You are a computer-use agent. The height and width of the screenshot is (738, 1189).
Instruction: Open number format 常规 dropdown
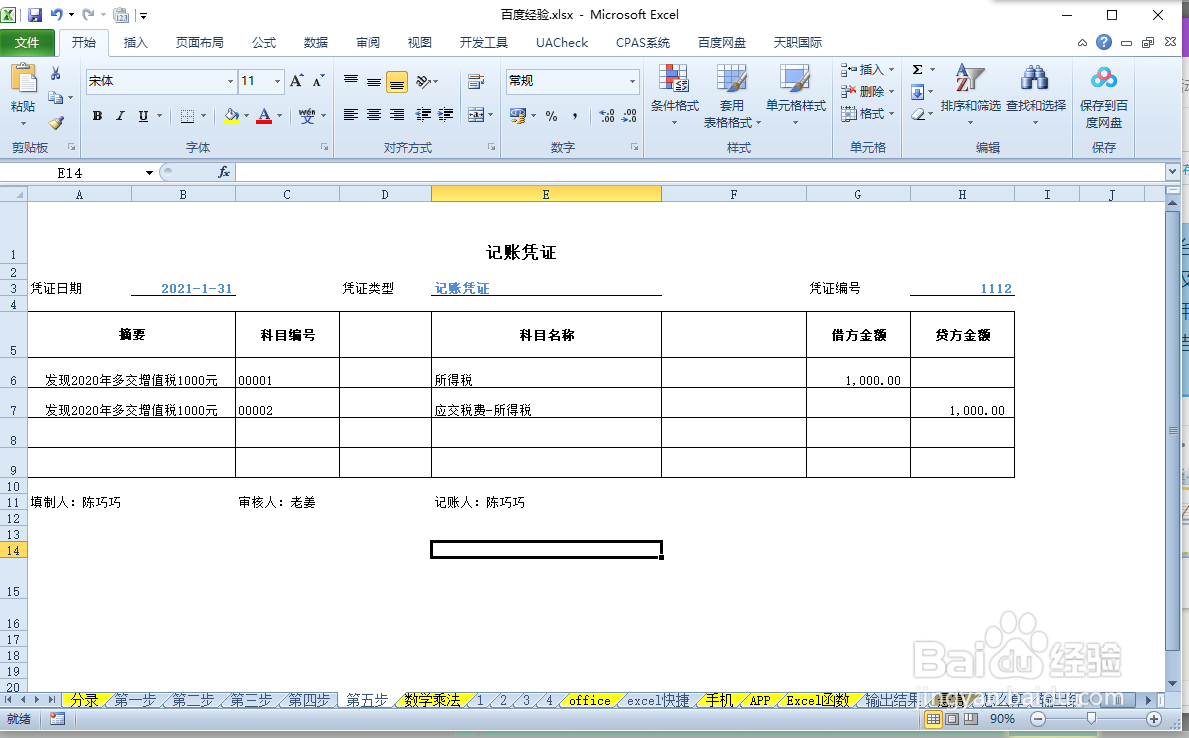[x=632, y=81]
